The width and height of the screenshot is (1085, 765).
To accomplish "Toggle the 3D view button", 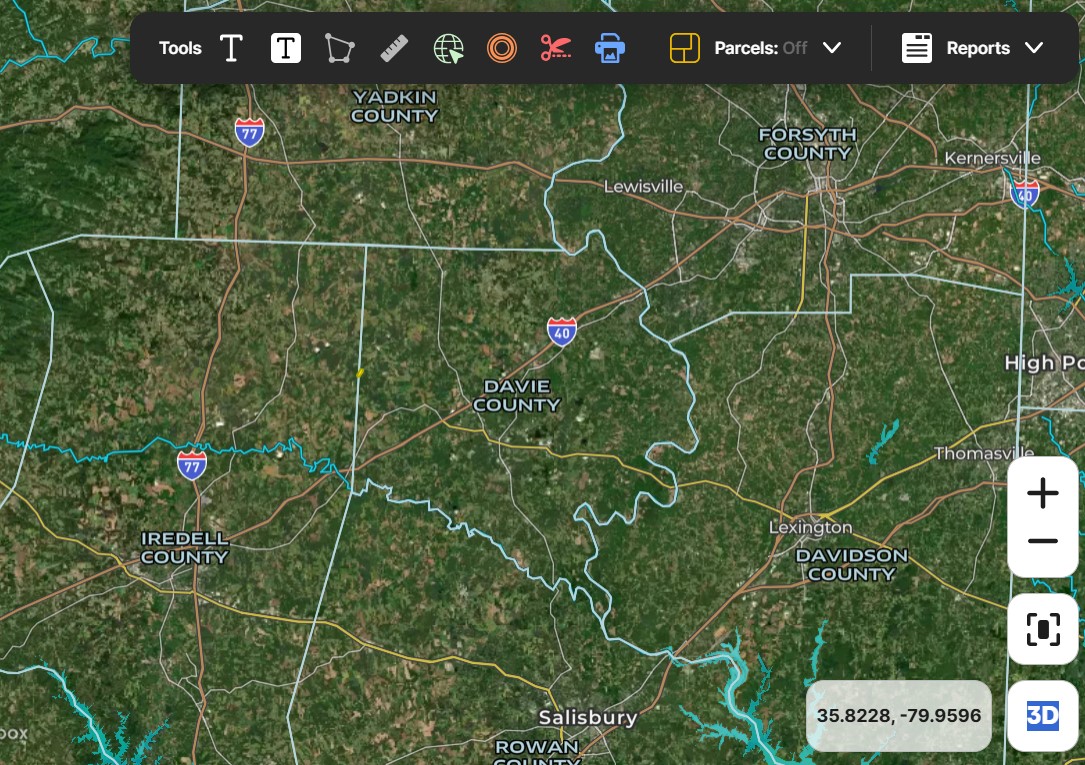I will pos(1043,716).
